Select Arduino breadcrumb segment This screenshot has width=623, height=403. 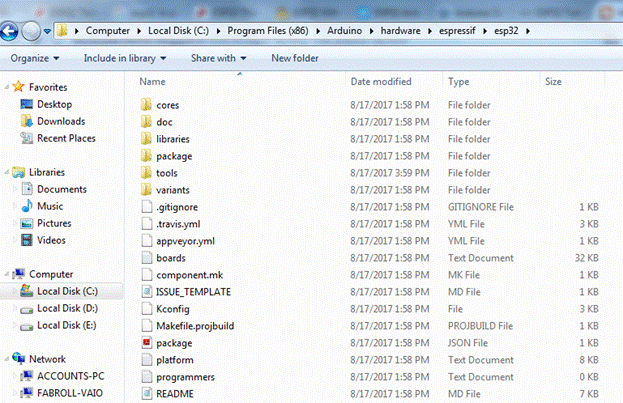[x=344, y=31]
